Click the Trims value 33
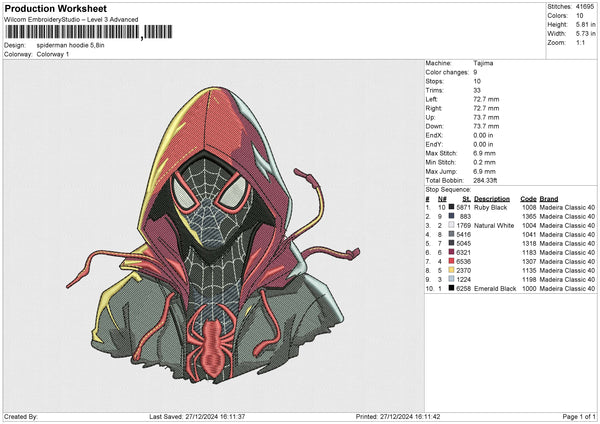Image resolution: width=600 pixels, height=424 pixels. (477, 90)
